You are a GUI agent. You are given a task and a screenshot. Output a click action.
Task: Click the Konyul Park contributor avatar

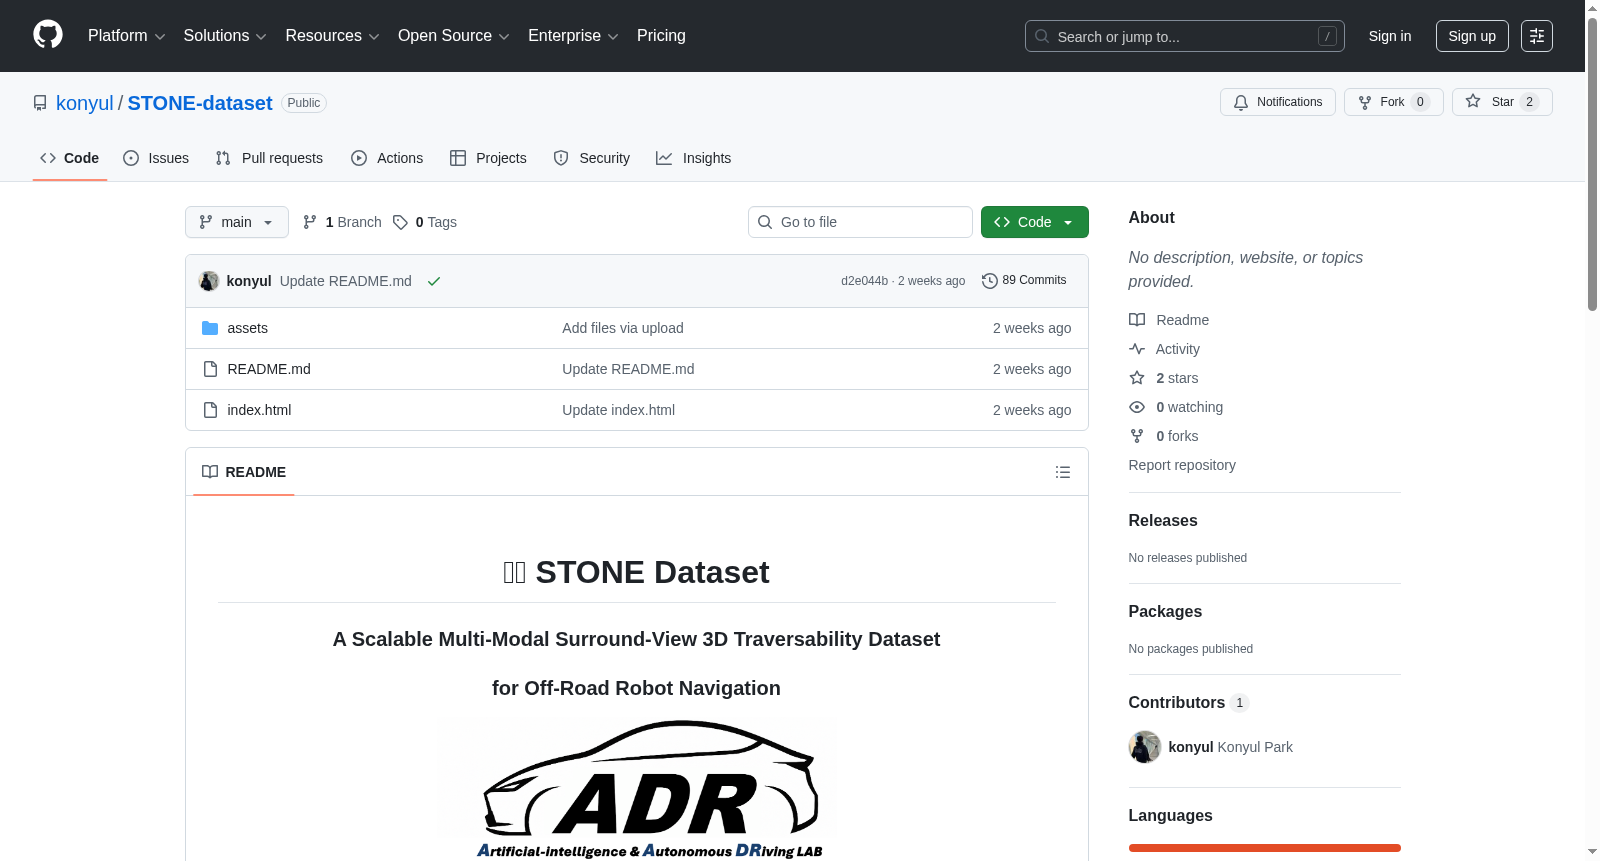(1145, 747)
